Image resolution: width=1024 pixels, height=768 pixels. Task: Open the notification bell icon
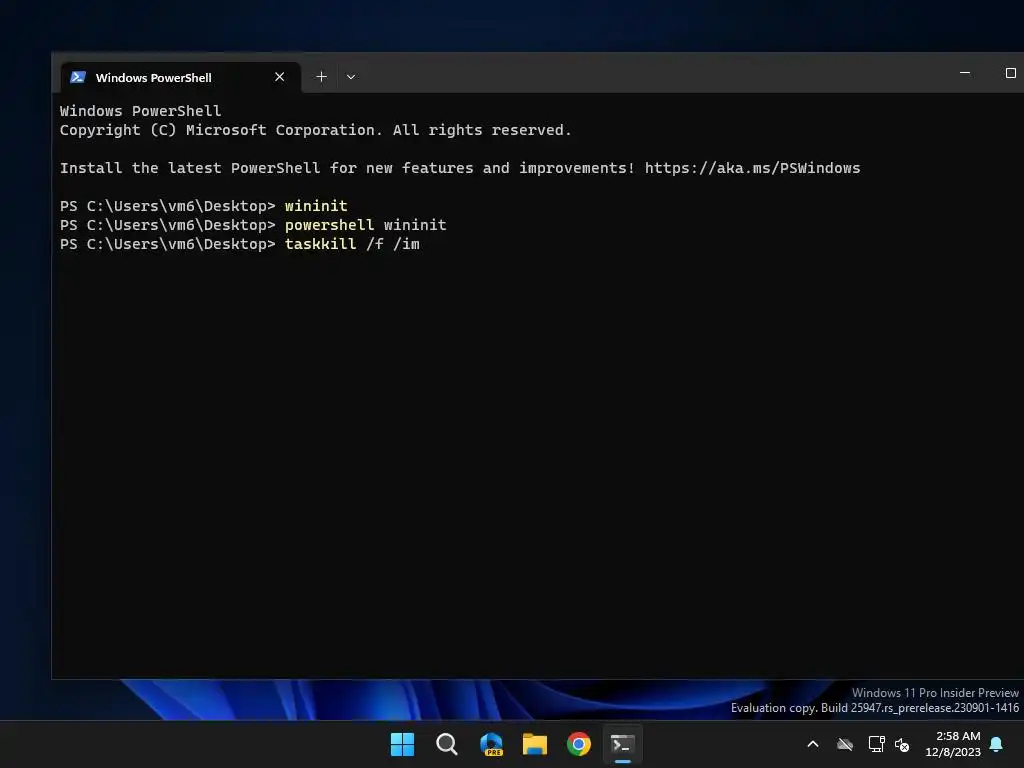997,744
